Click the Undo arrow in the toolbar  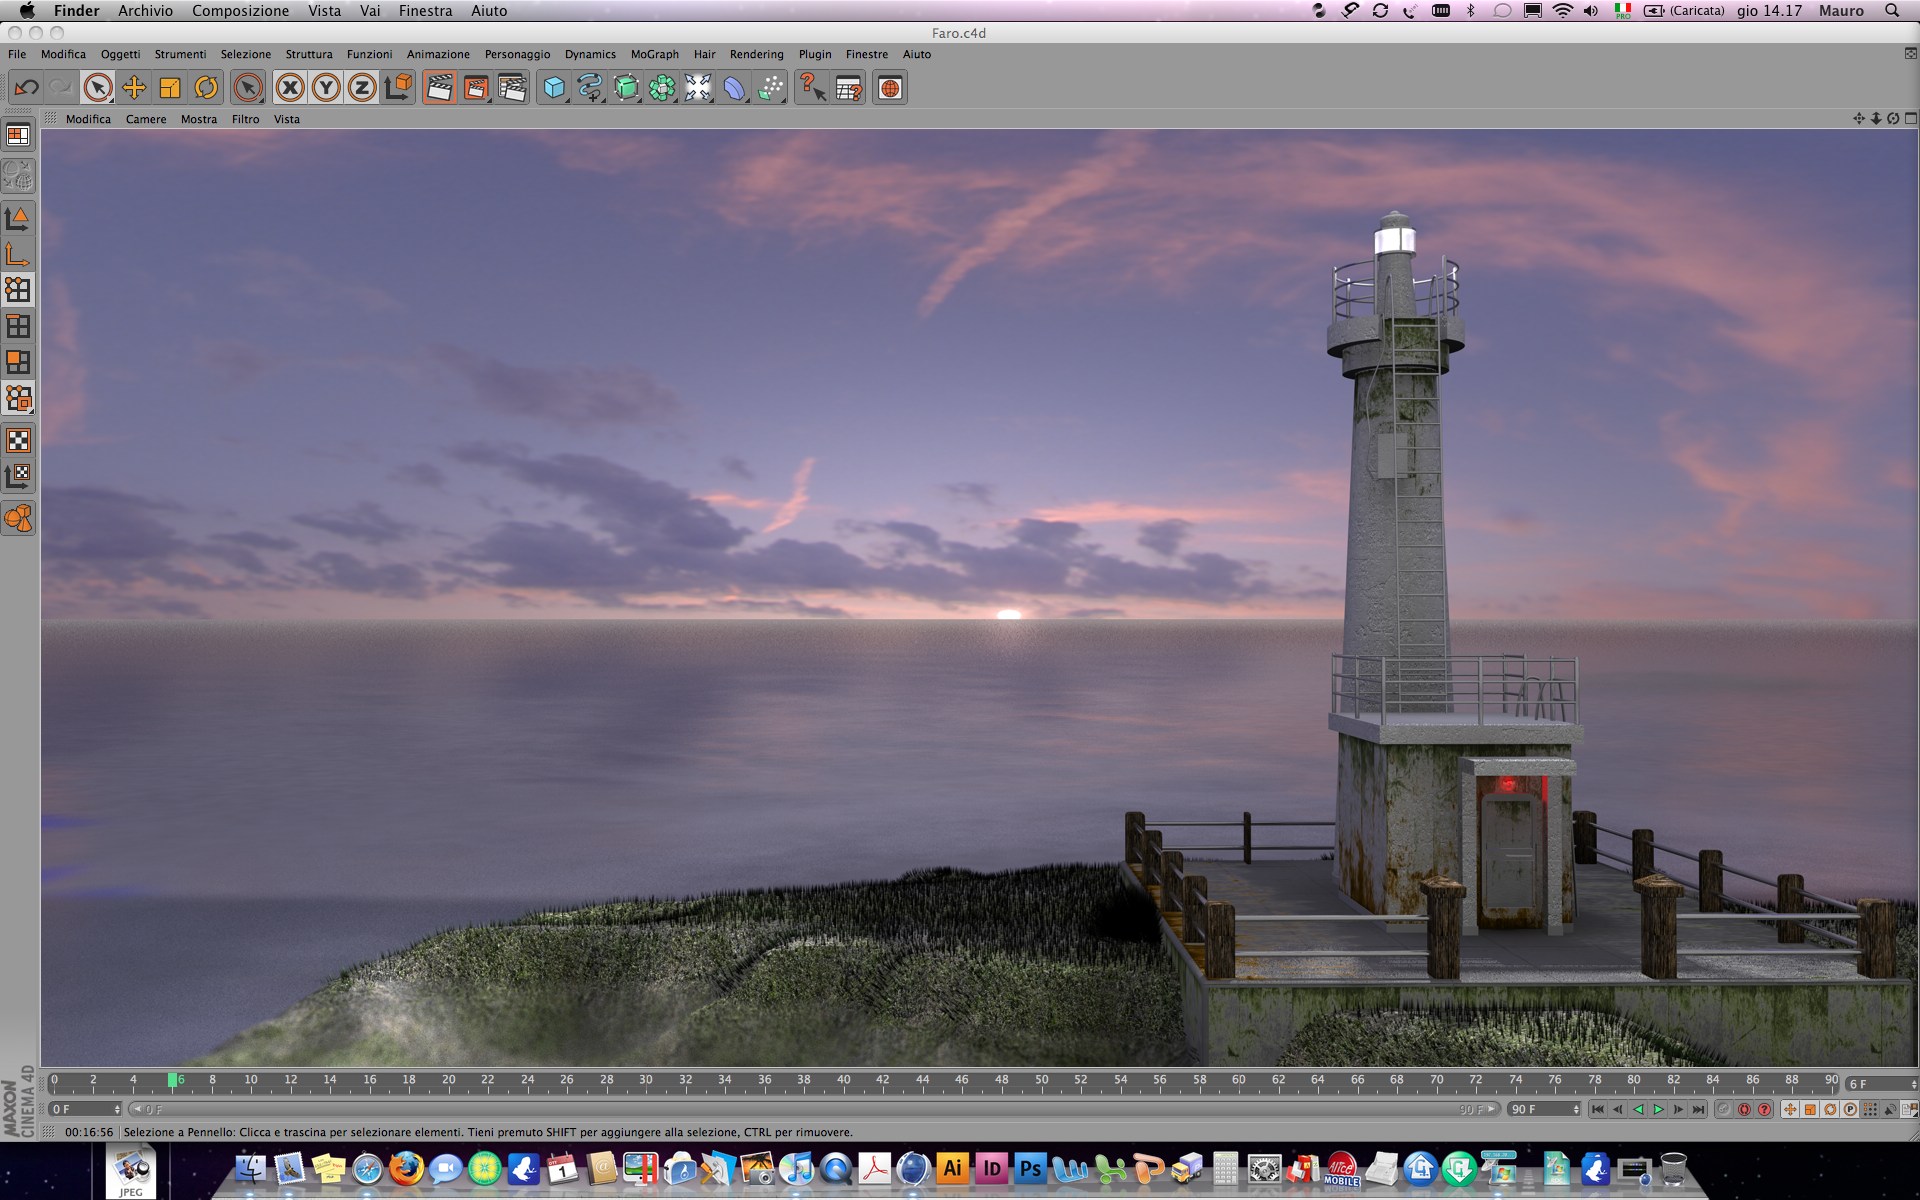click(x=26, y=88)
